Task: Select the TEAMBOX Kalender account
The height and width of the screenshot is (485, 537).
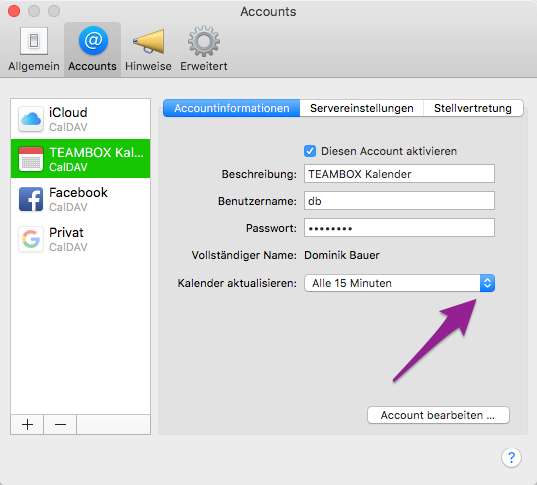Action: [x=80, y=159]
